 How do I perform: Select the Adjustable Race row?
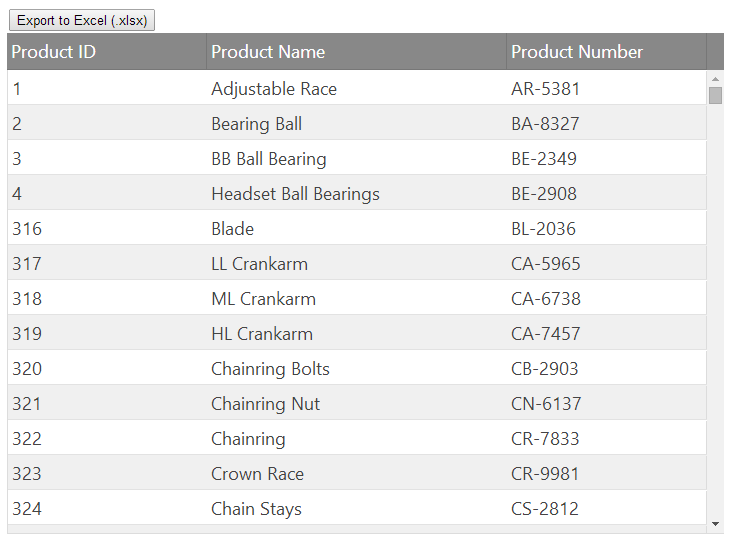pyautogui.click(x=274, y=89)
